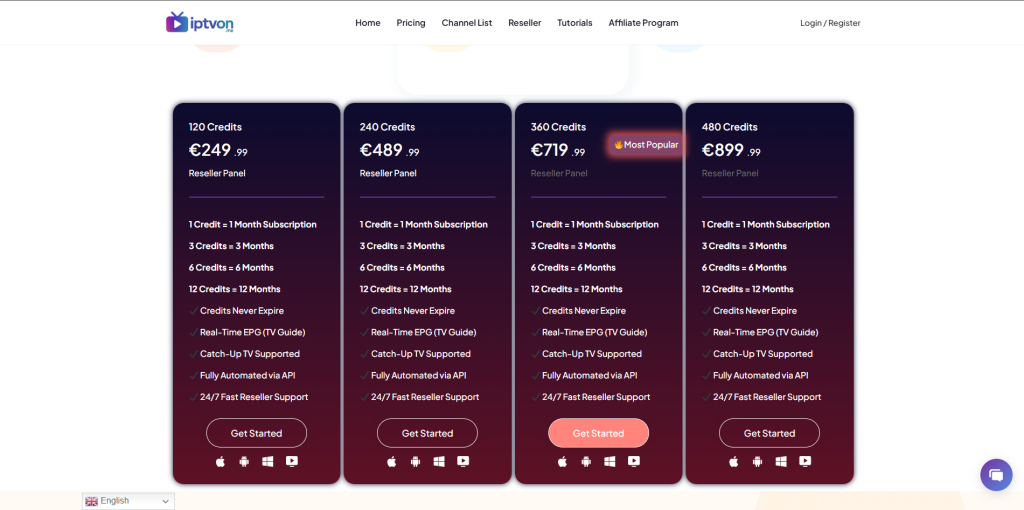
Task: Open the Pricing menu item
Action: pos(410,23)
